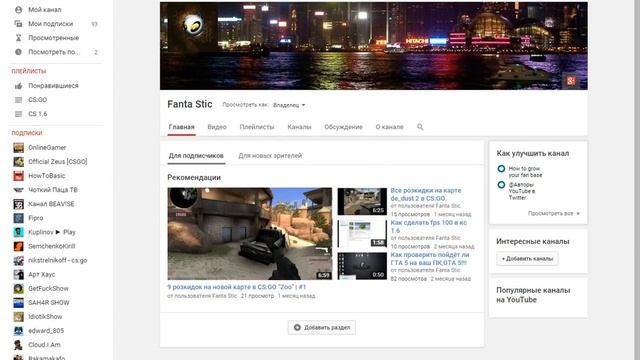This screenshot has height=360, width=640.
Task: Click the ПОДПИСКИ section header
Action: point(27,133)
